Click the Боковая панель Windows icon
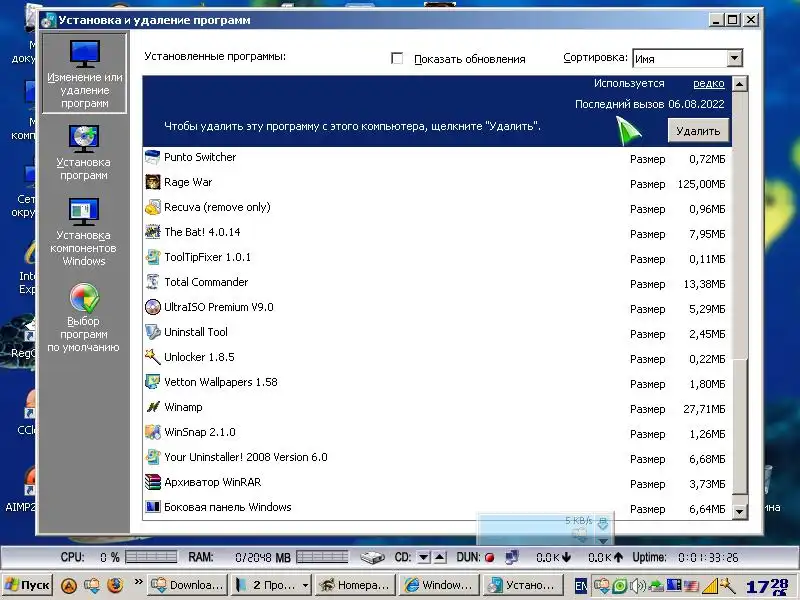 pyautogui.click(x=153, y=507)
